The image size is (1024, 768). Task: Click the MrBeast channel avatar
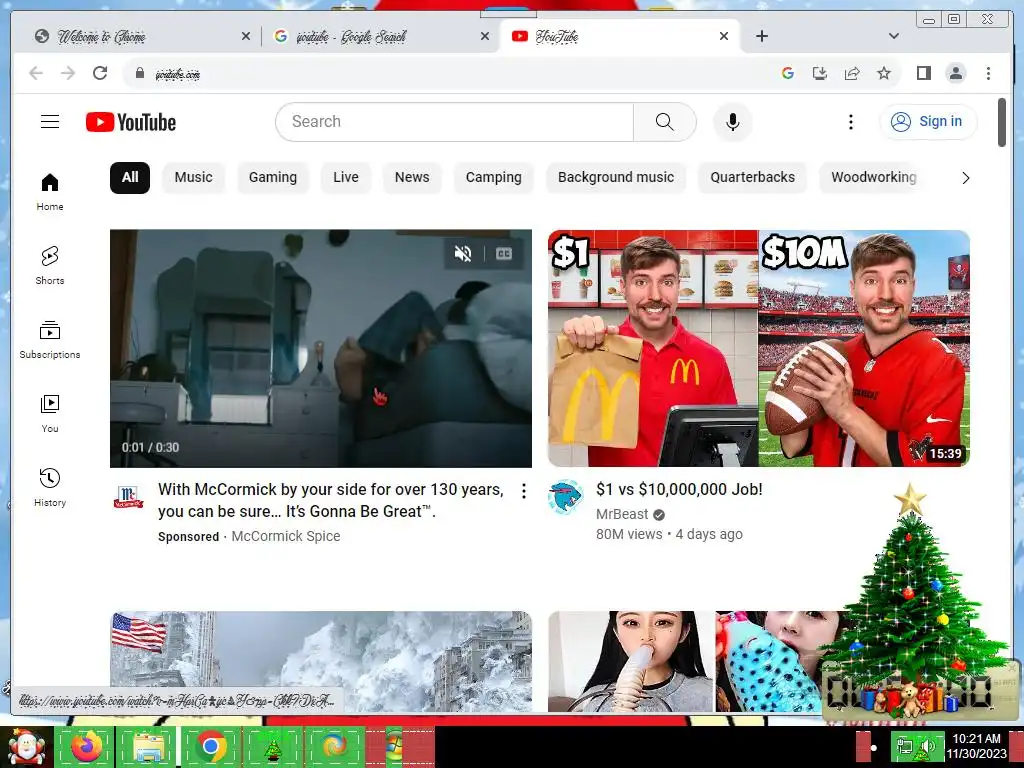click(566, 497)
